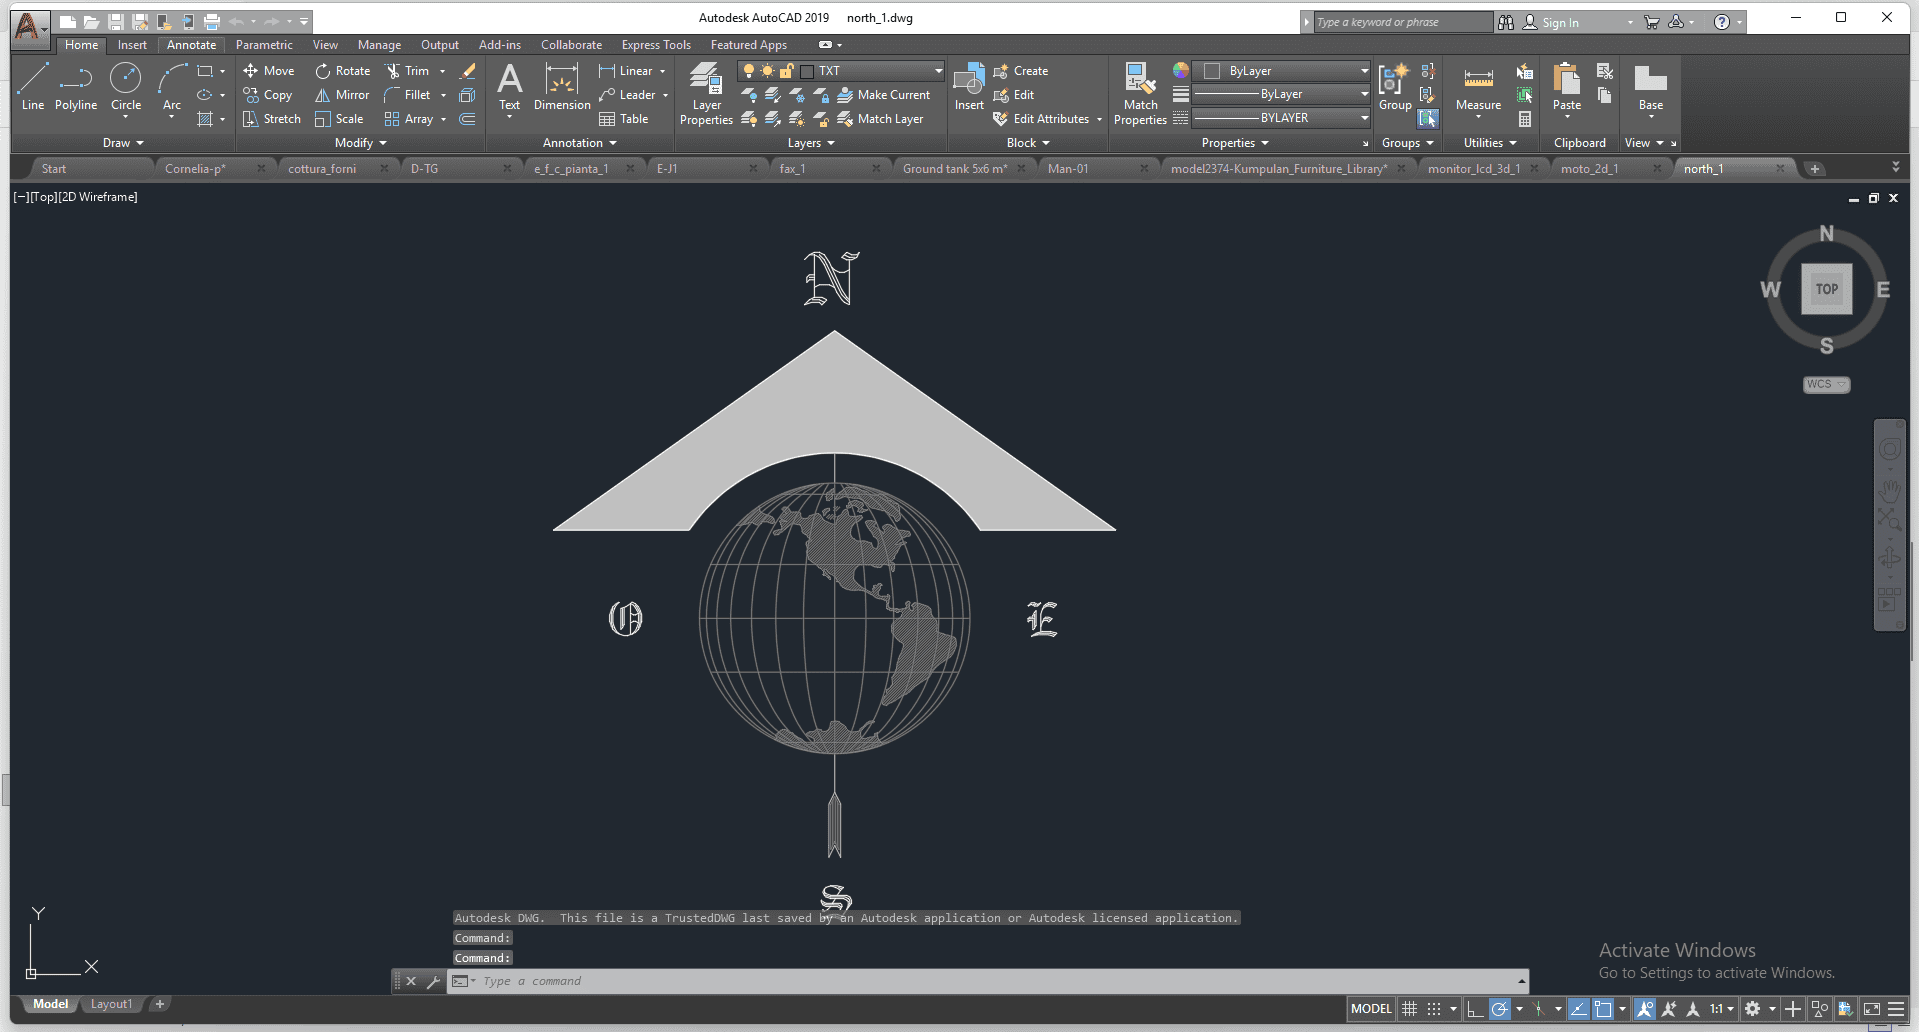Viewport: 1919px width, 1032px height.
Task: Choose the Dimension annotation tool
Action: pyautogui.click(x=562, y=87)
